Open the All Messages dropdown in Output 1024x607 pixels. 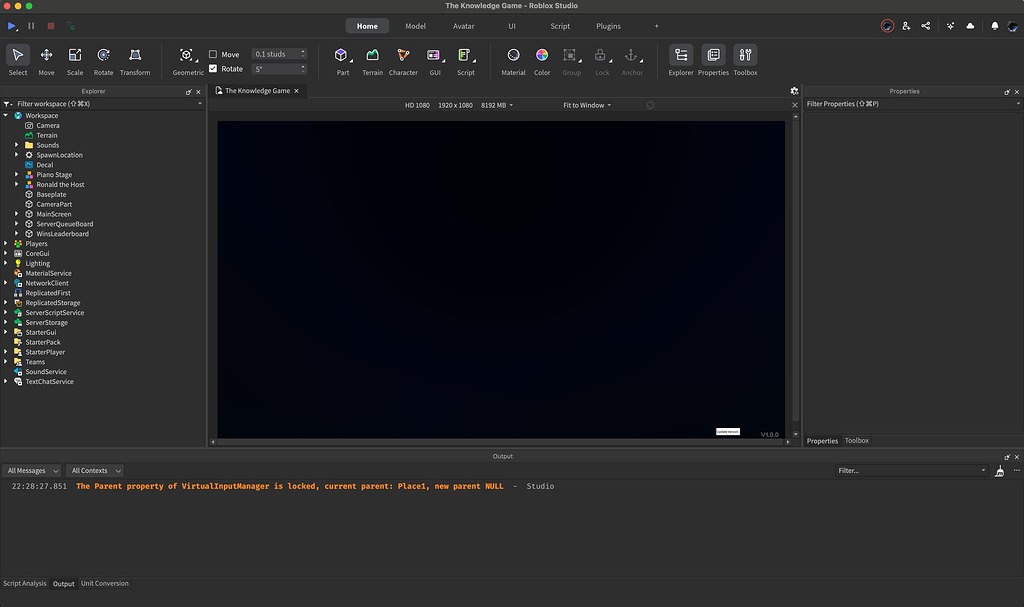pos(32,470)
